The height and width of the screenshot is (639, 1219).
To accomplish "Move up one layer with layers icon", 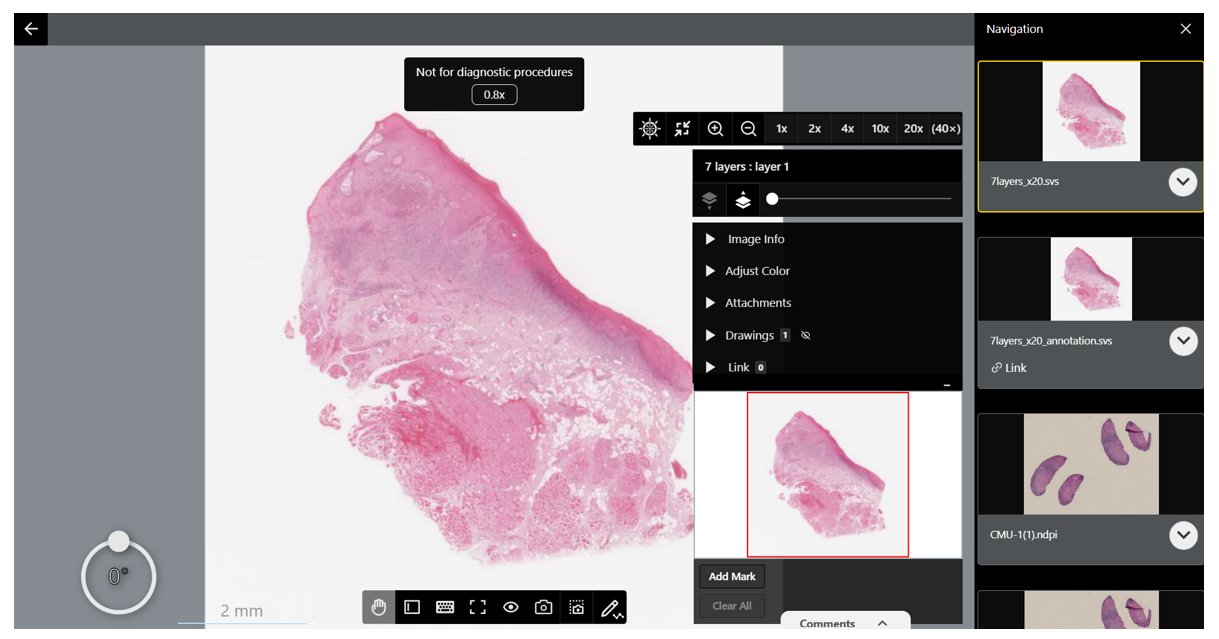I will pos(743,200).
